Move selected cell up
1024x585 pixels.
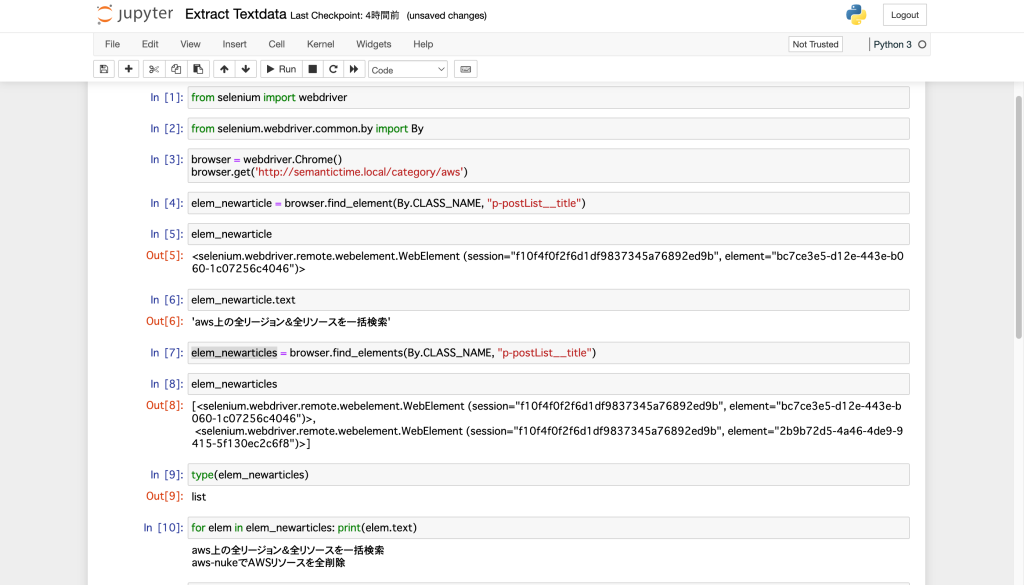224,69
